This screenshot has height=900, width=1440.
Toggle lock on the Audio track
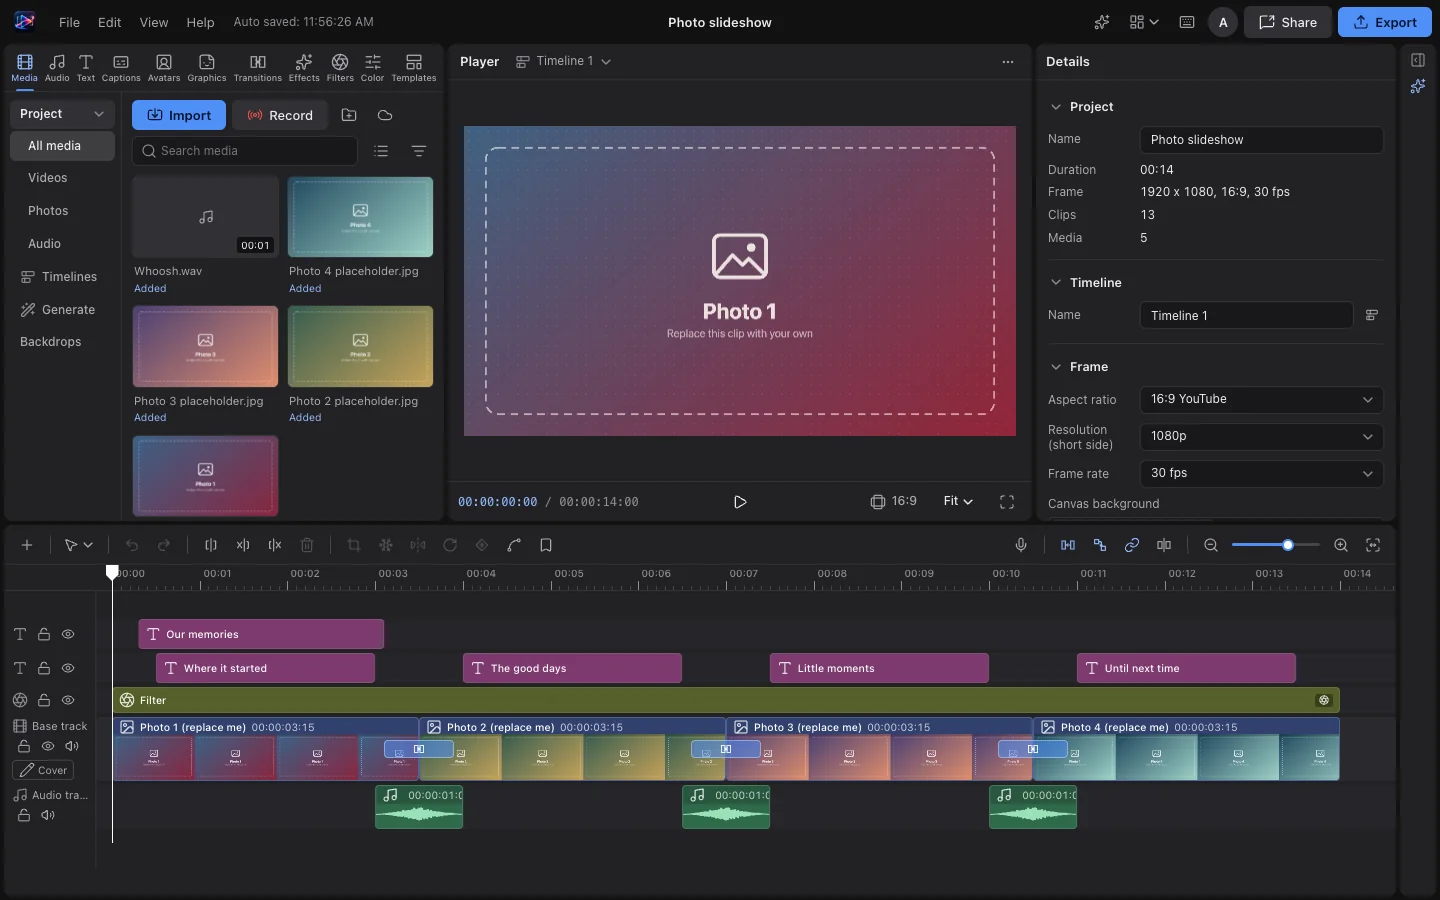pyautogui.click(x=24, y=815)
